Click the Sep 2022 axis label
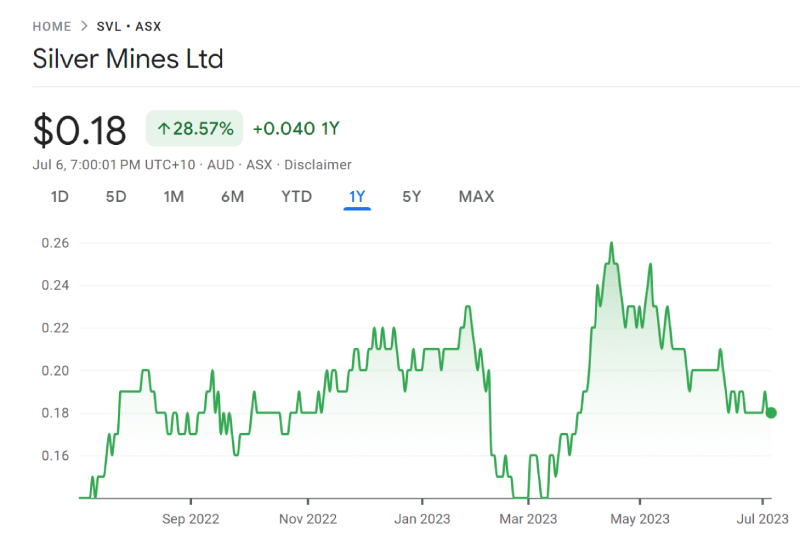Screen dimensions: 800x551 (x=190, y=519)
